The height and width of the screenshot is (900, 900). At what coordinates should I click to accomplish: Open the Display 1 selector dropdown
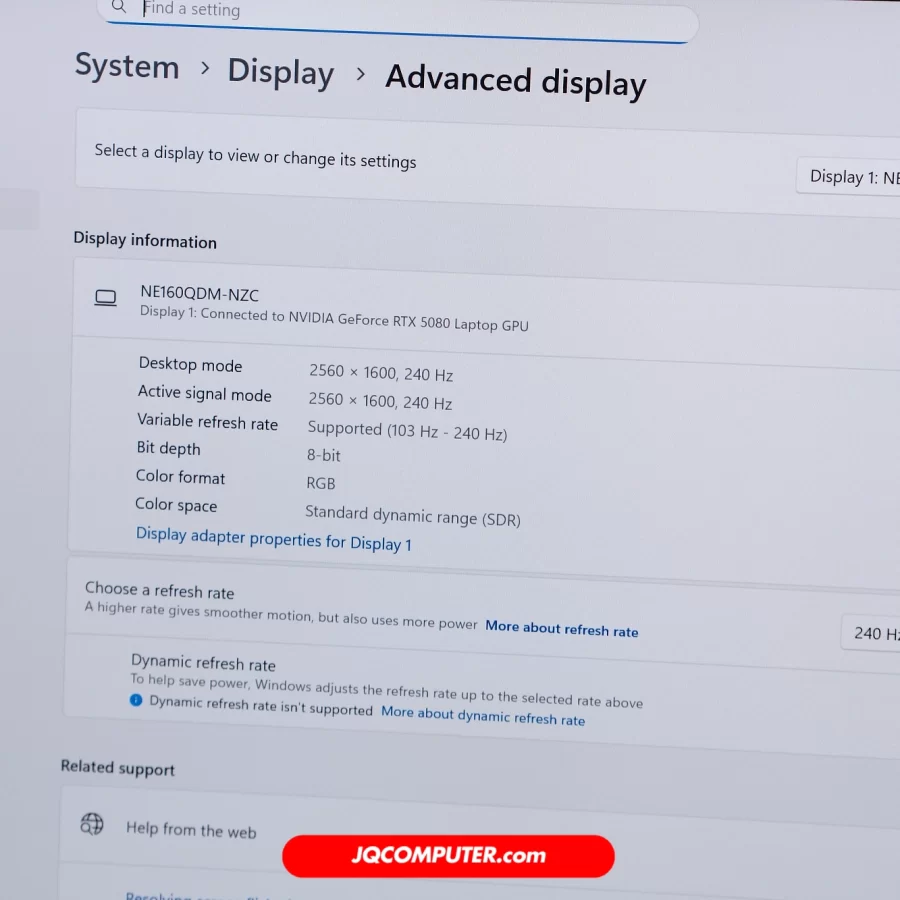(x=852, y=177)
